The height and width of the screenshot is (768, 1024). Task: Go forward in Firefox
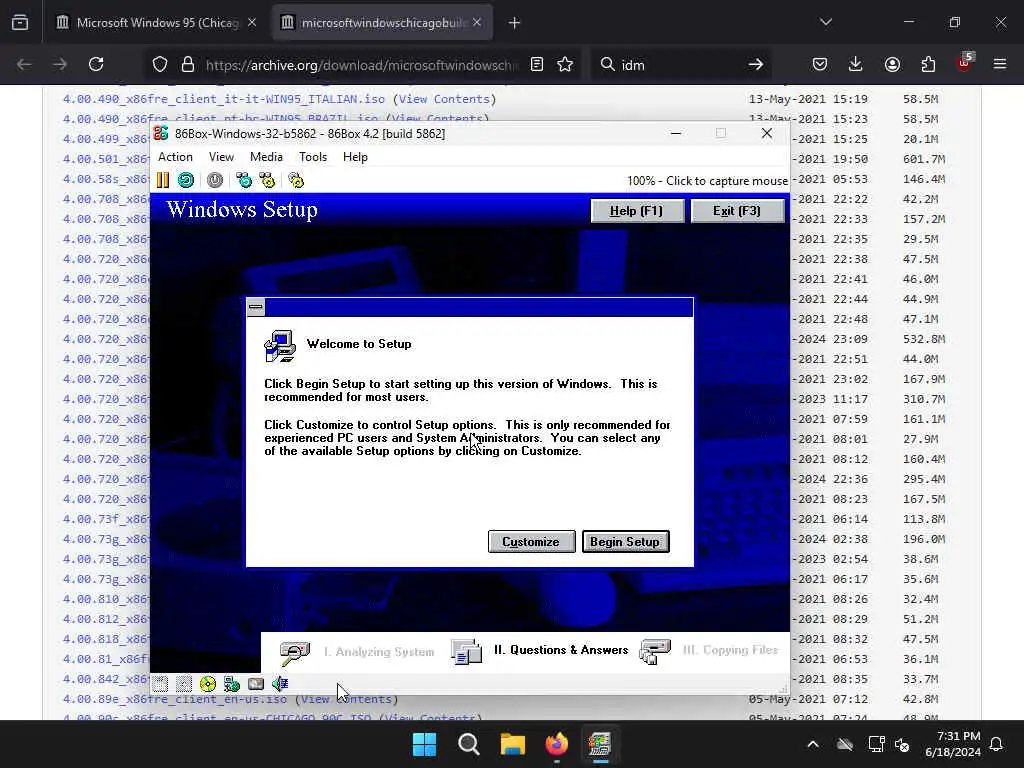(60, 64)
